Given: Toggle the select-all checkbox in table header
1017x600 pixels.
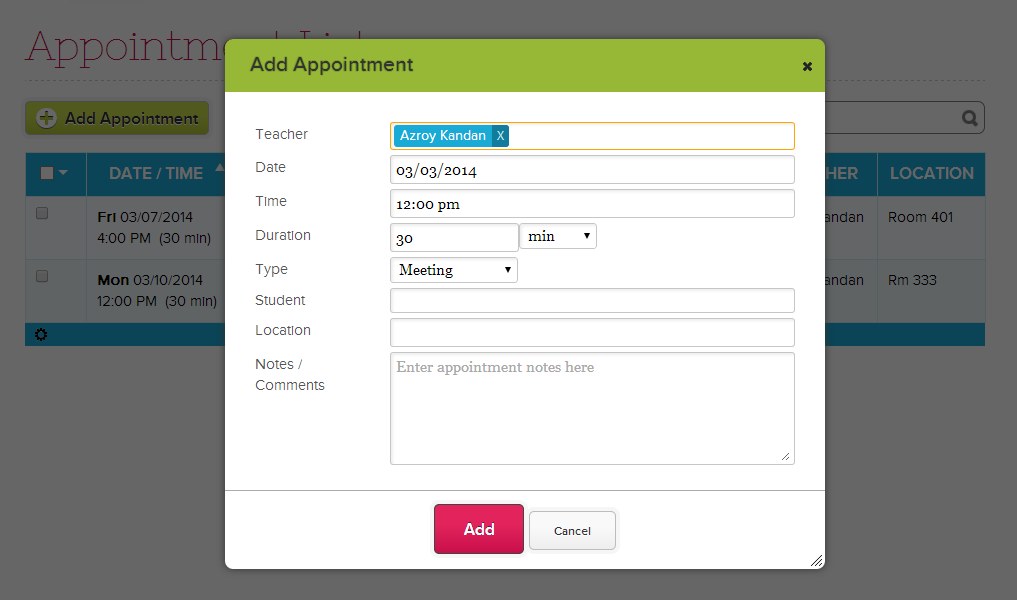Looking at the screenshot, I should pyautogui.click(x=47, y=173).
